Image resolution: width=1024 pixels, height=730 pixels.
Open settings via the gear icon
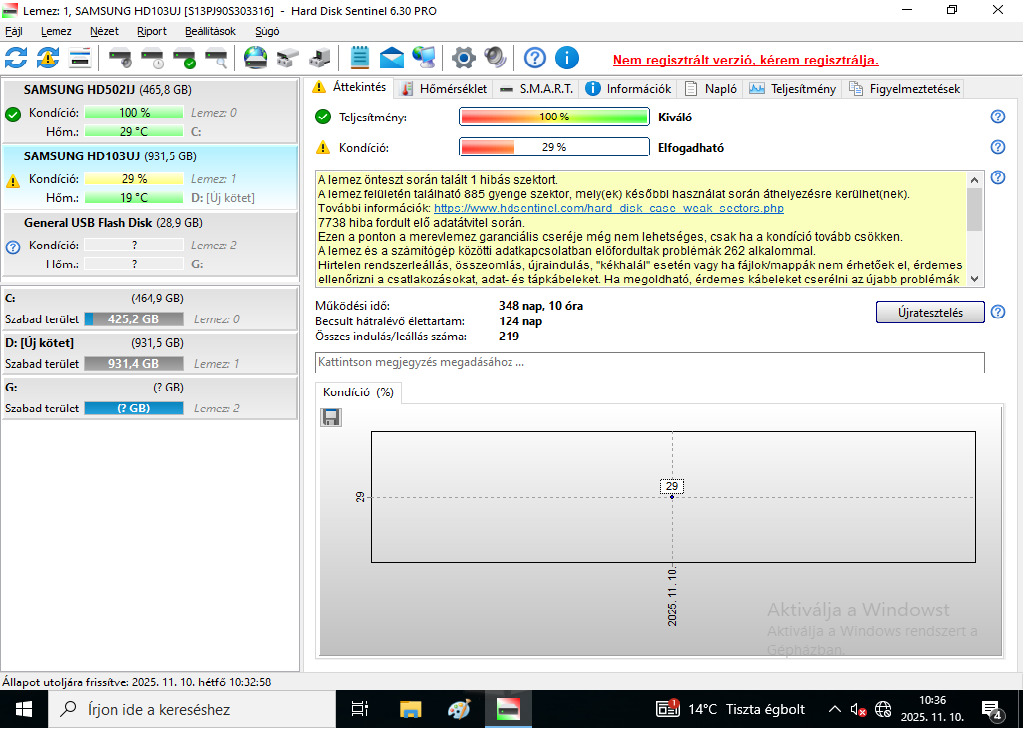point(464,58)
